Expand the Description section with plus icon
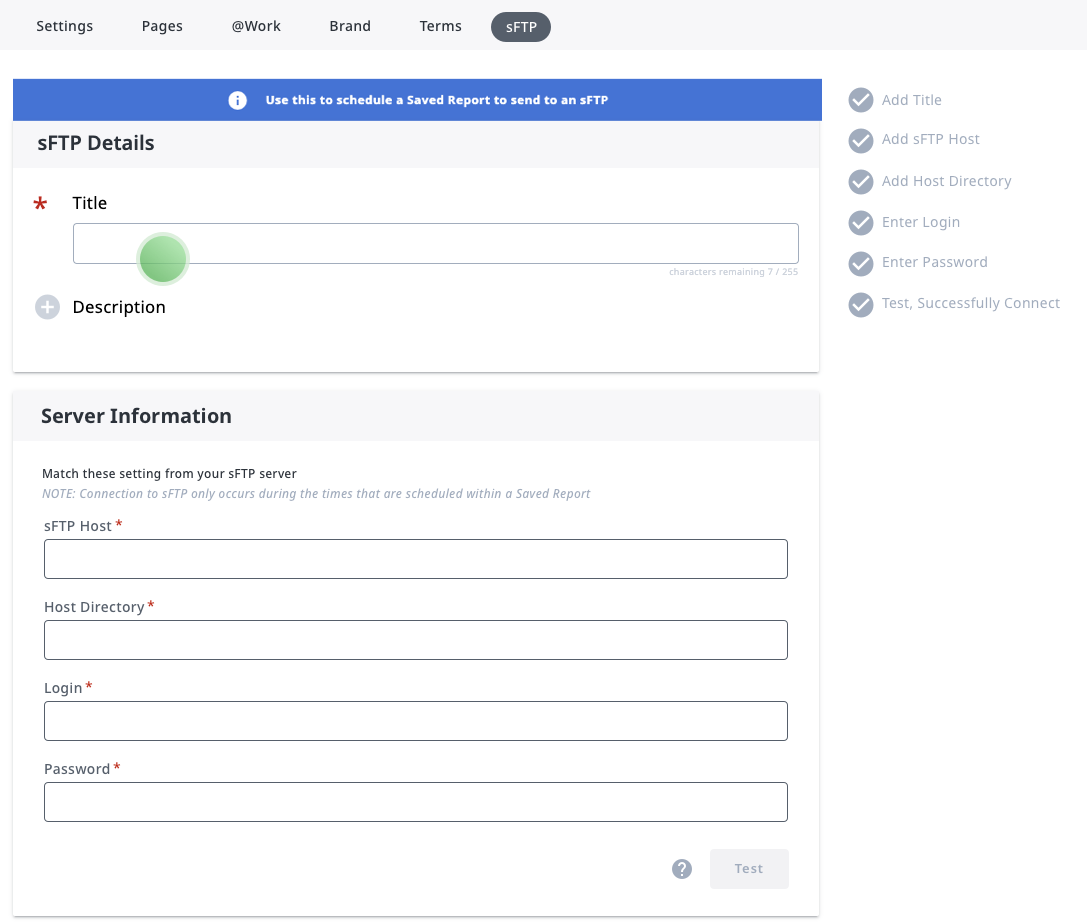This screenshot has height=923, width=1087. 48,307
